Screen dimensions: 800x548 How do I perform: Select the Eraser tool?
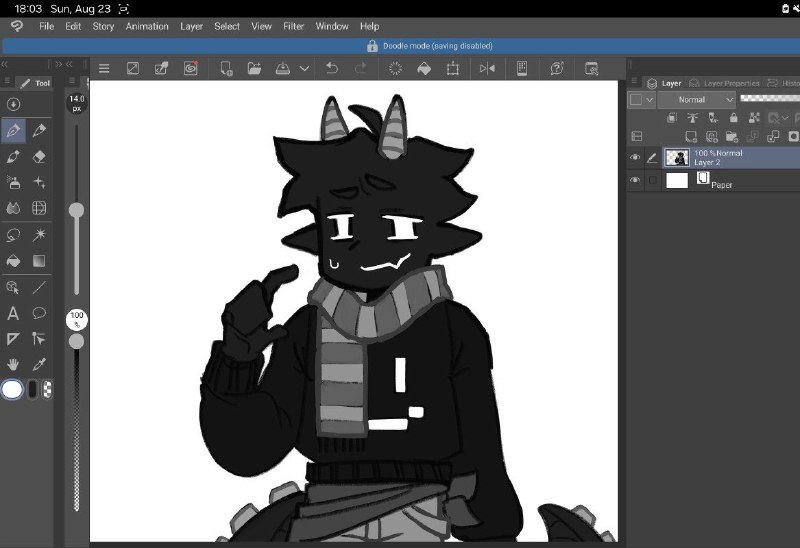(39, 157)
